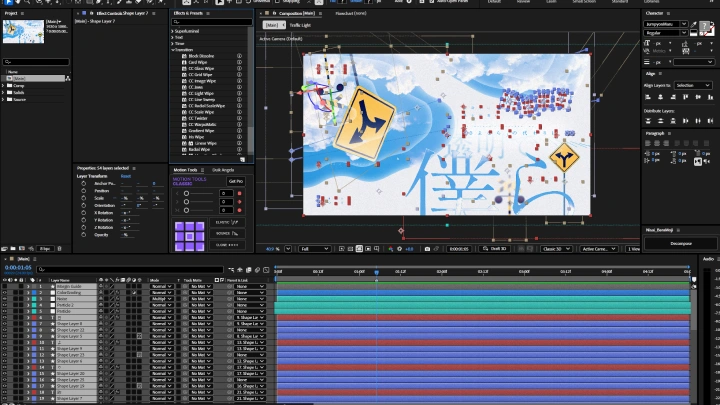Click the bottom-right anchor point square in Motion Tools
This screenshot has width=720, height=405.
point(199,247)
